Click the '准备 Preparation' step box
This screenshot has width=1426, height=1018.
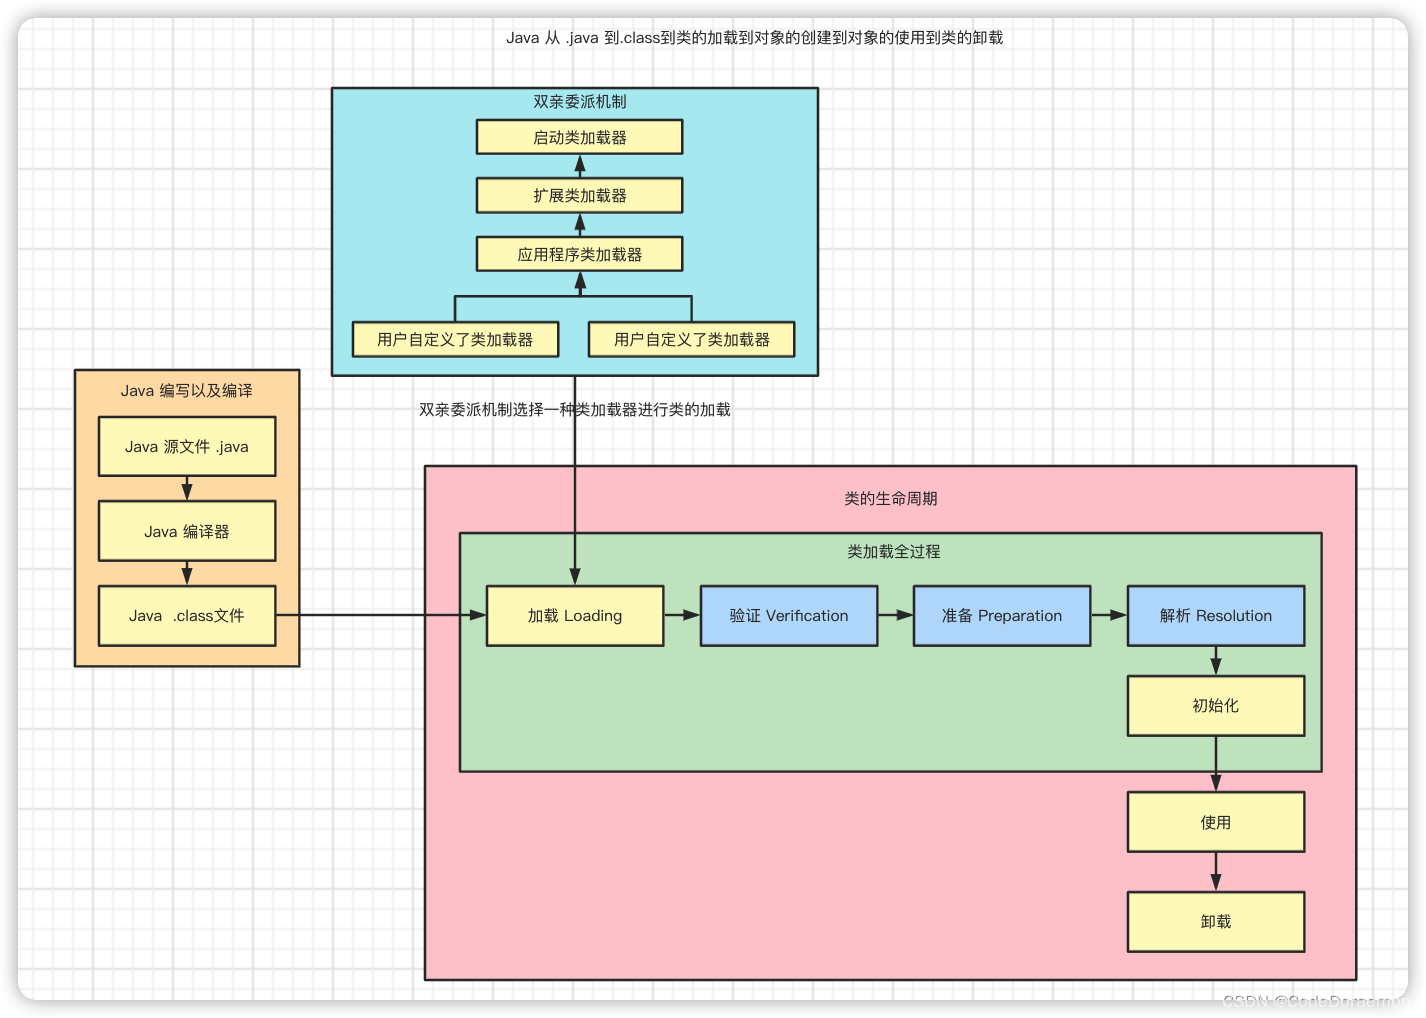point(1002,616)
